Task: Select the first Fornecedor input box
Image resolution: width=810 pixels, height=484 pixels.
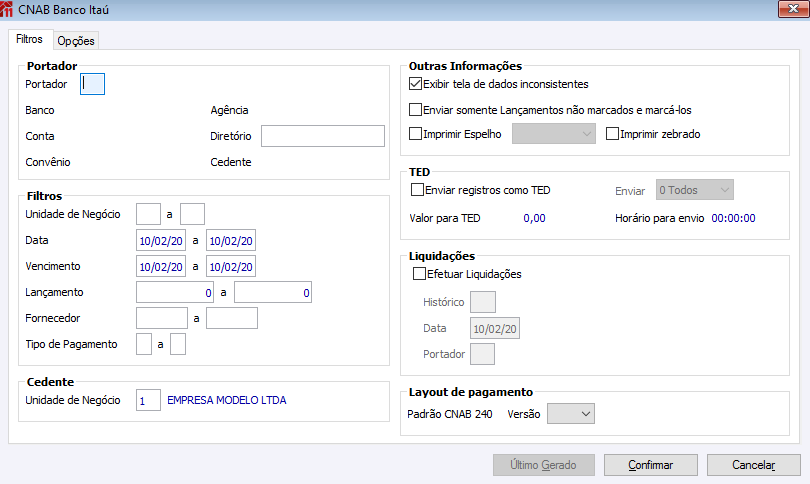Action: 161,318
